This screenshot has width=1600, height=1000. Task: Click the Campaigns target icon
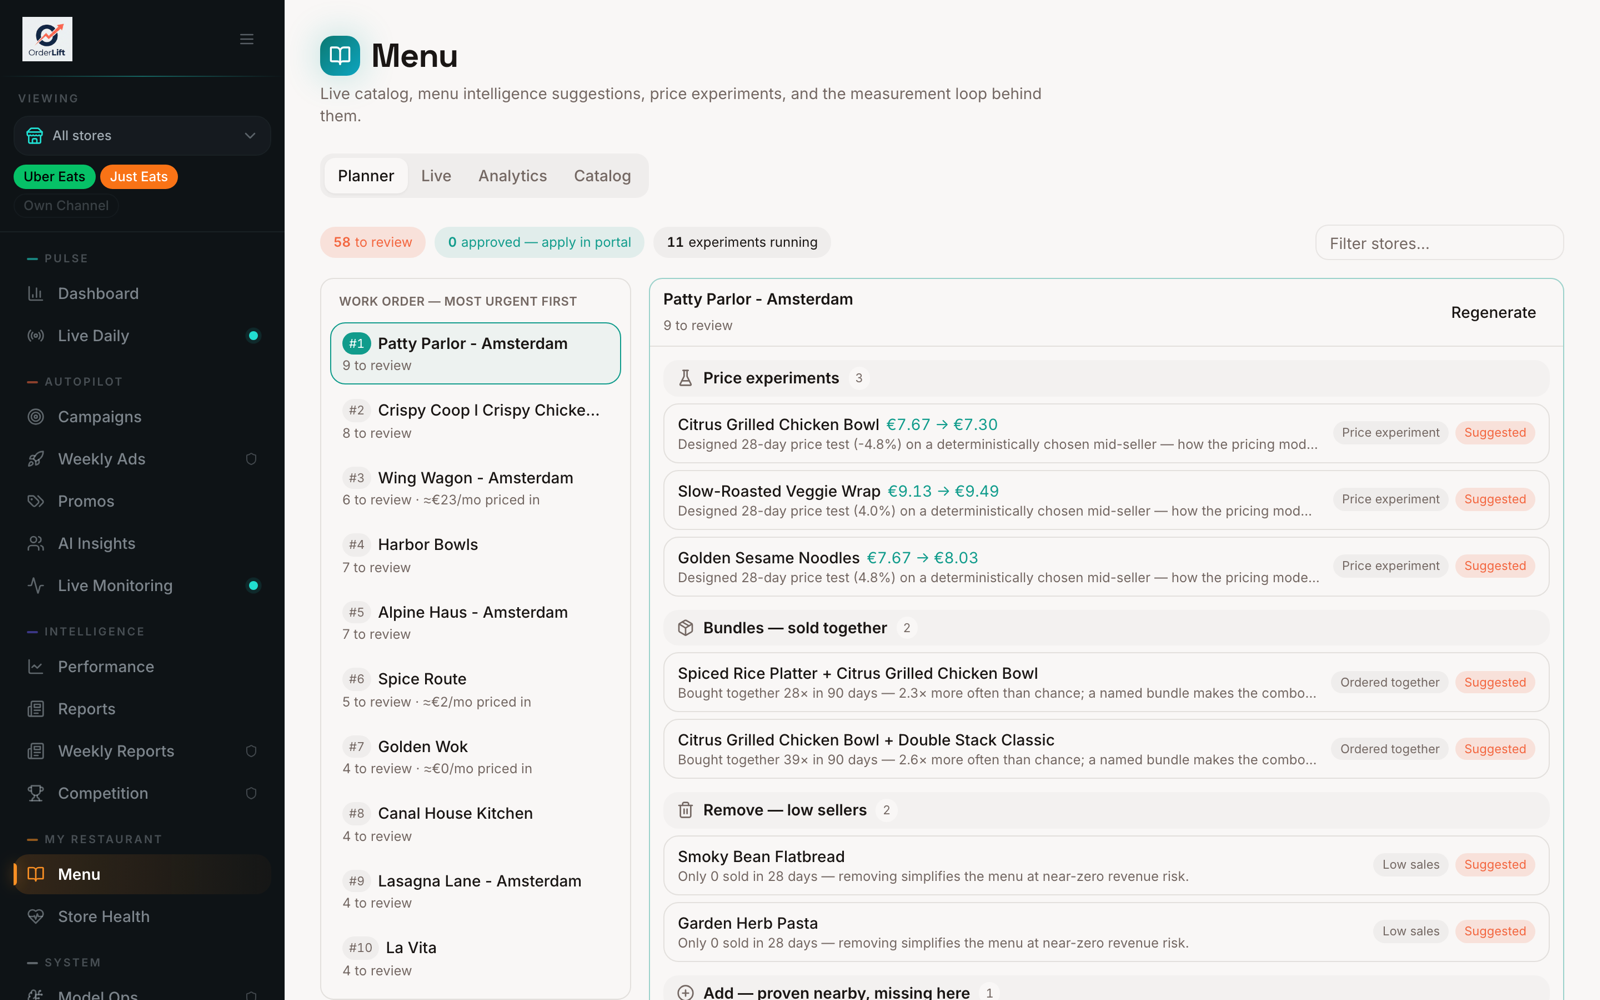[36, 417]
